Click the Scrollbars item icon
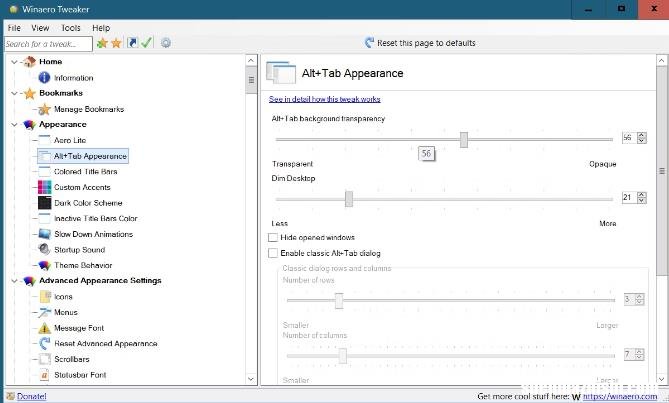669x403 pixels. tap(45, 359)
